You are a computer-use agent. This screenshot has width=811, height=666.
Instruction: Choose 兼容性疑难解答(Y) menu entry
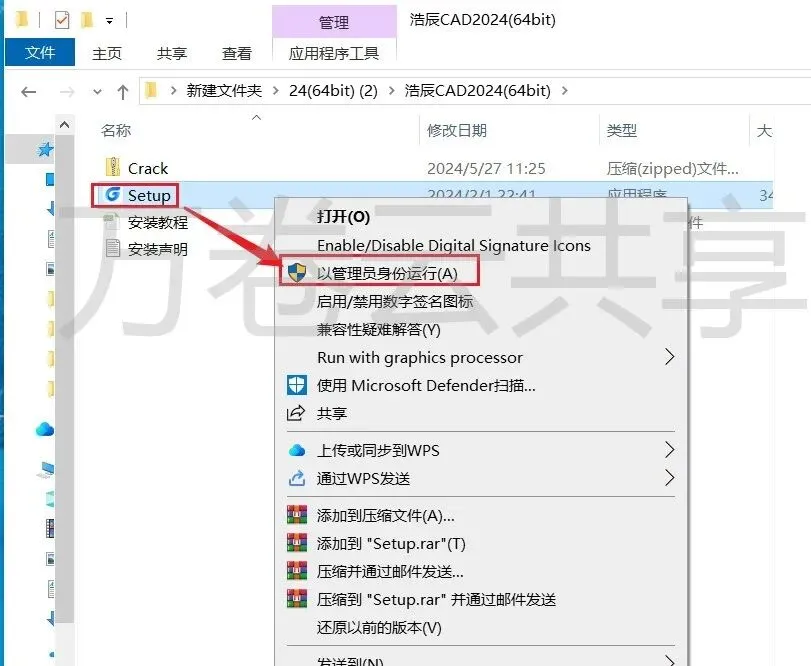[x=378, y=329]
